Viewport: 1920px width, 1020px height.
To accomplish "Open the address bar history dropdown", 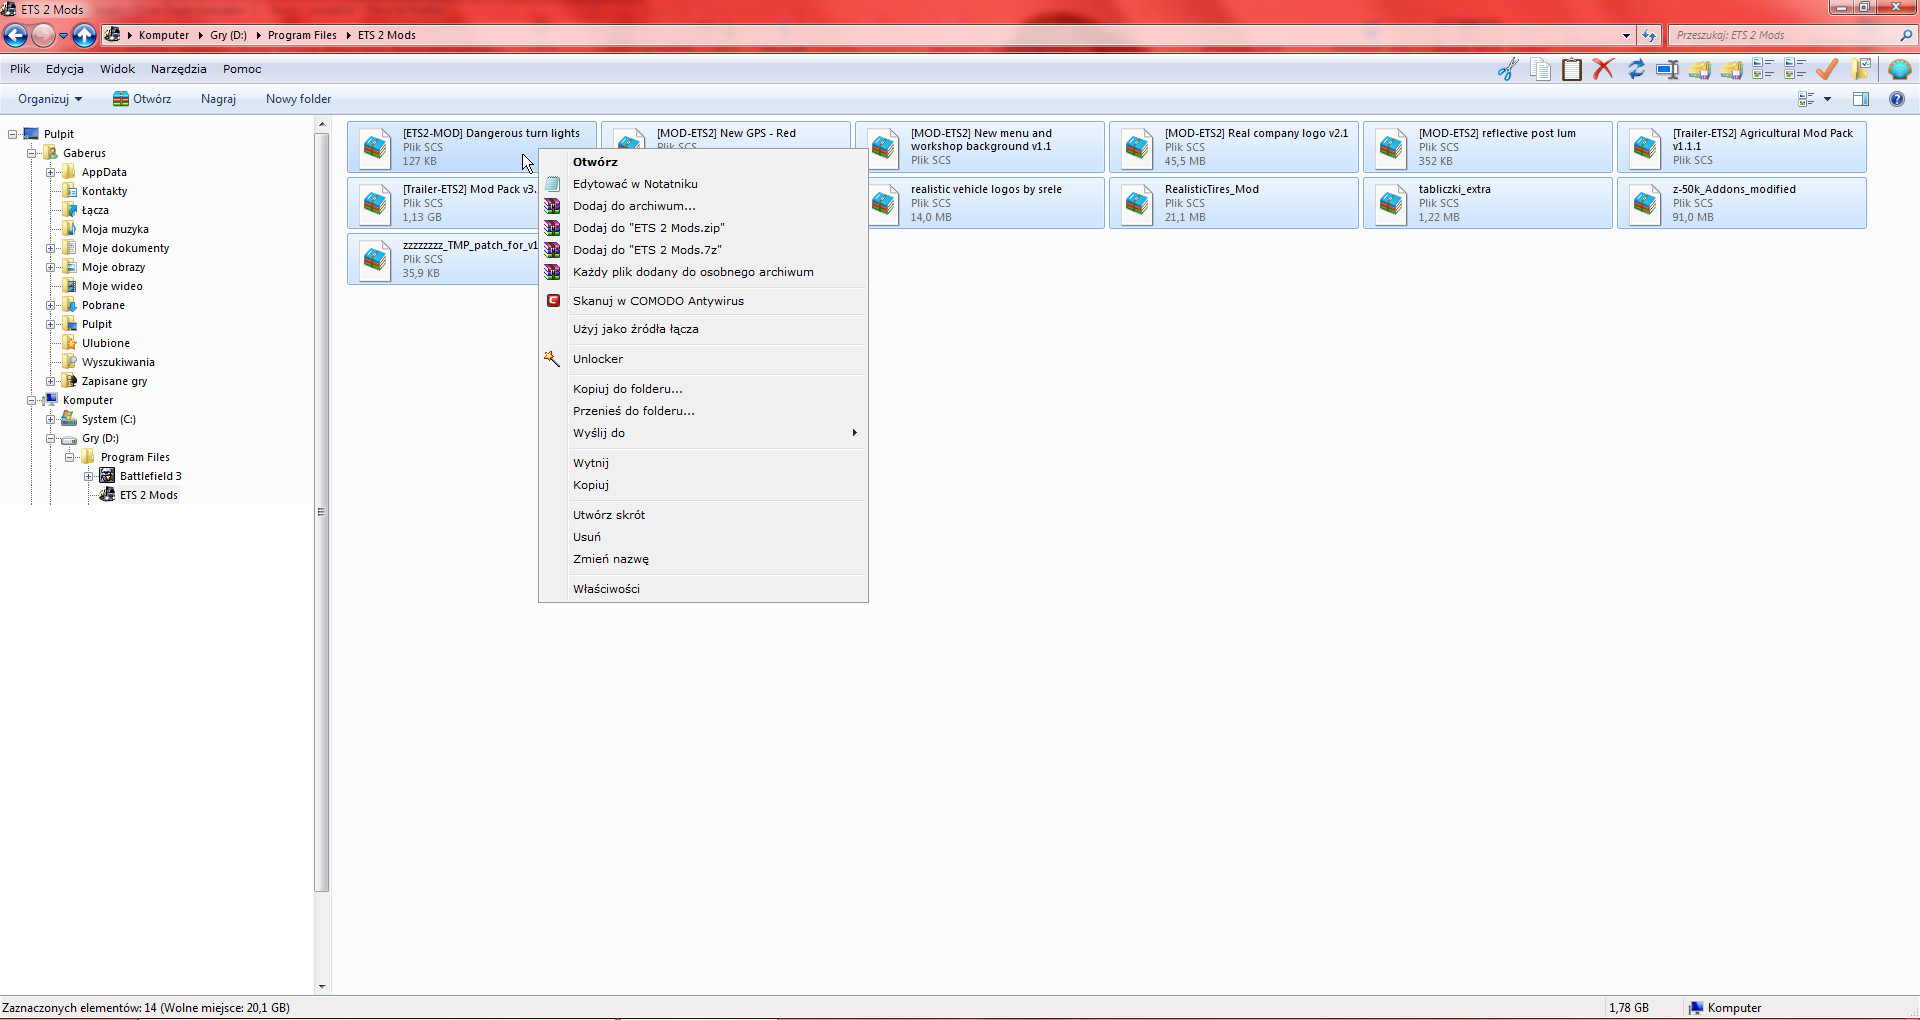I will coord(1626,35).
